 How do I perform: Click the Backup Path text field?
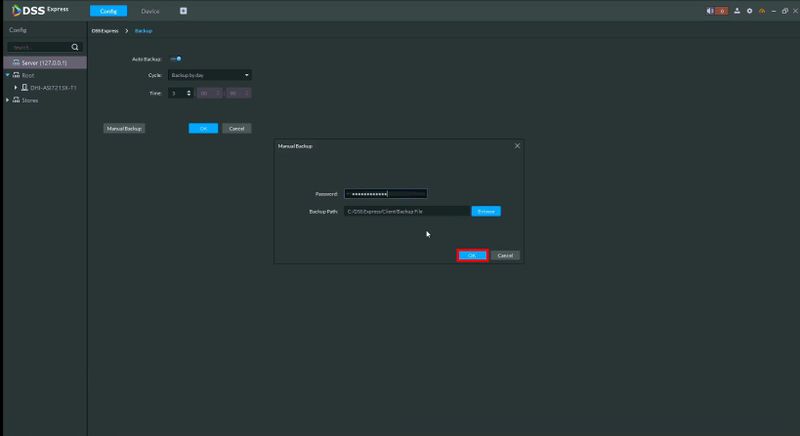(407, 211)
